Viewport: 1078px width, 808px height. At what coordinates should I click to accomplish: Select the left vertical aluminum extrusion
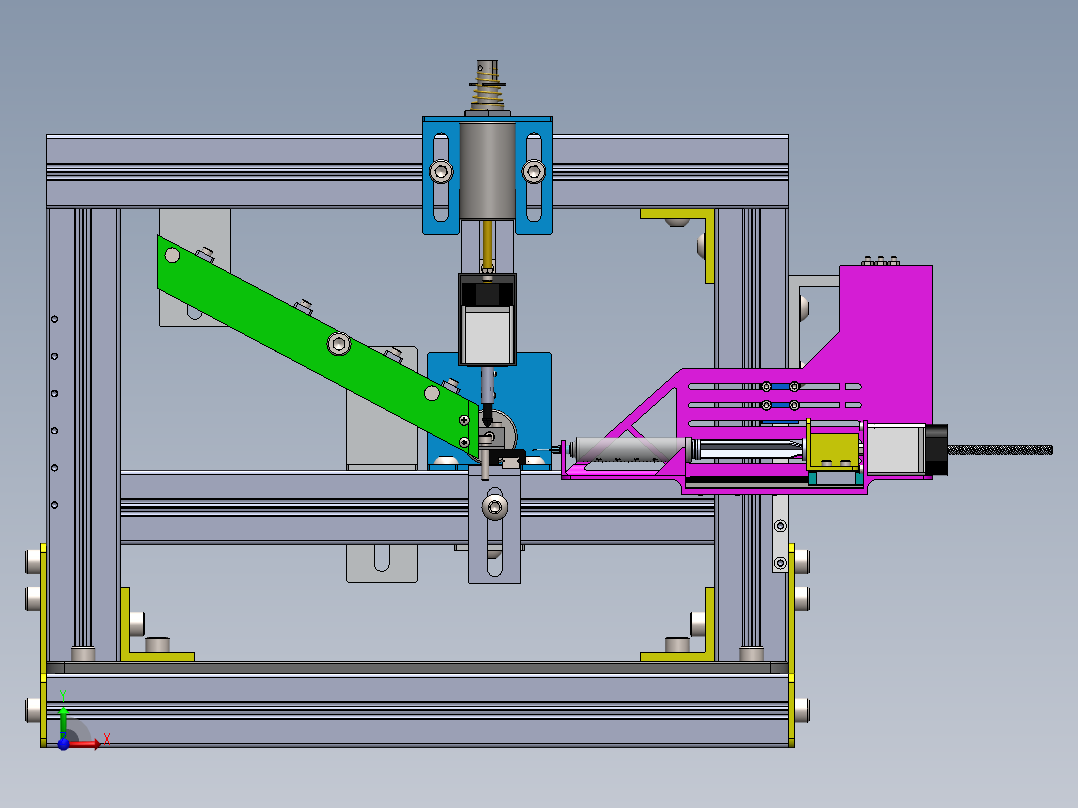83,435
